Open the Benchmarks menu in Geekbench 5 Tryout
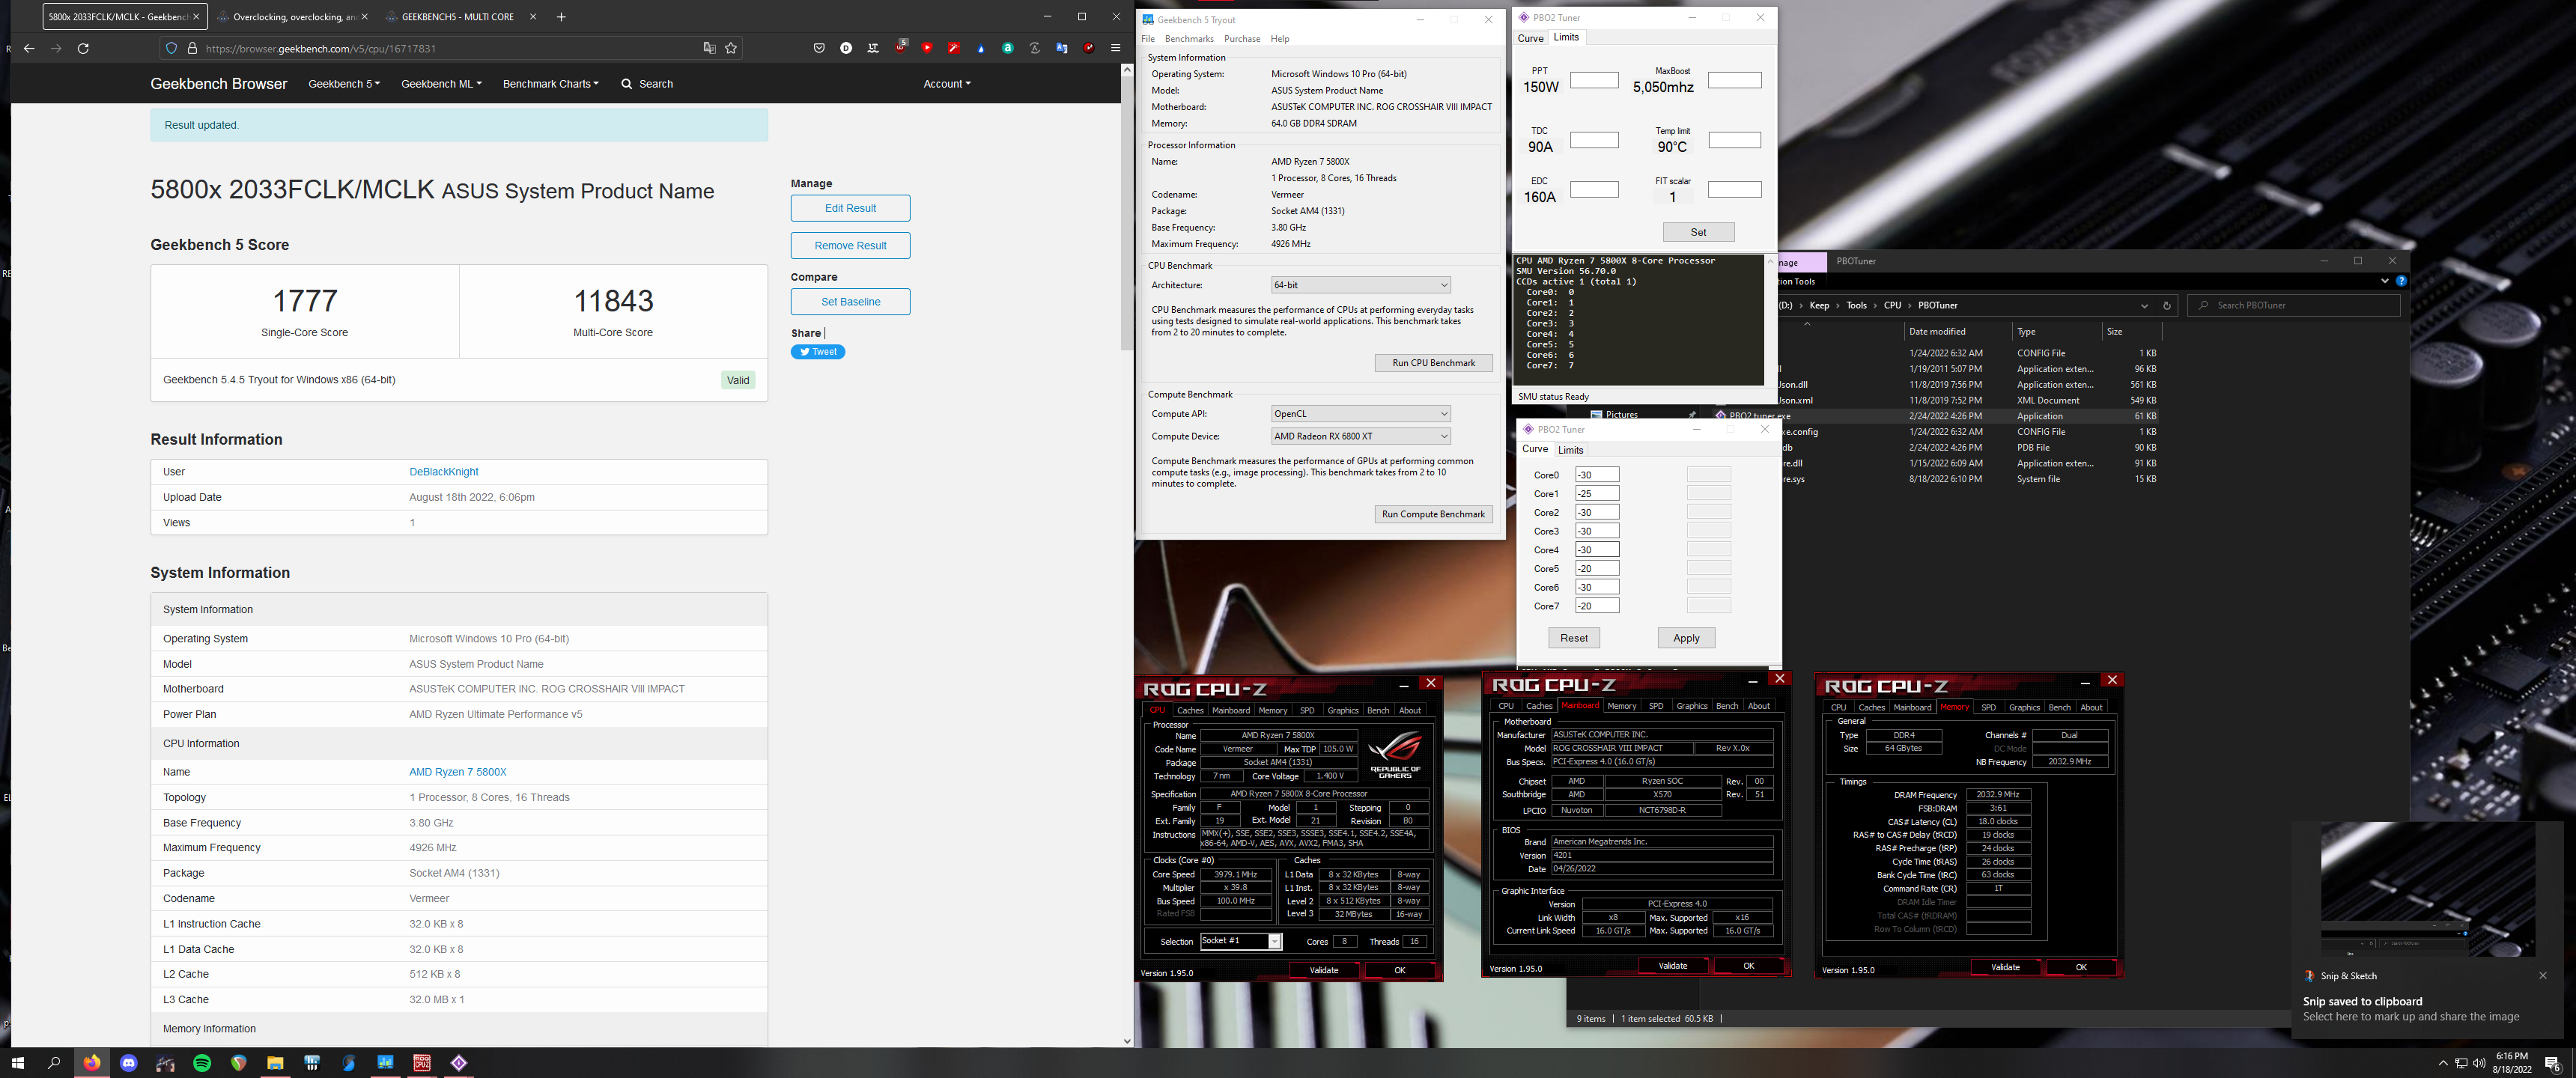 coord(1189,39)
